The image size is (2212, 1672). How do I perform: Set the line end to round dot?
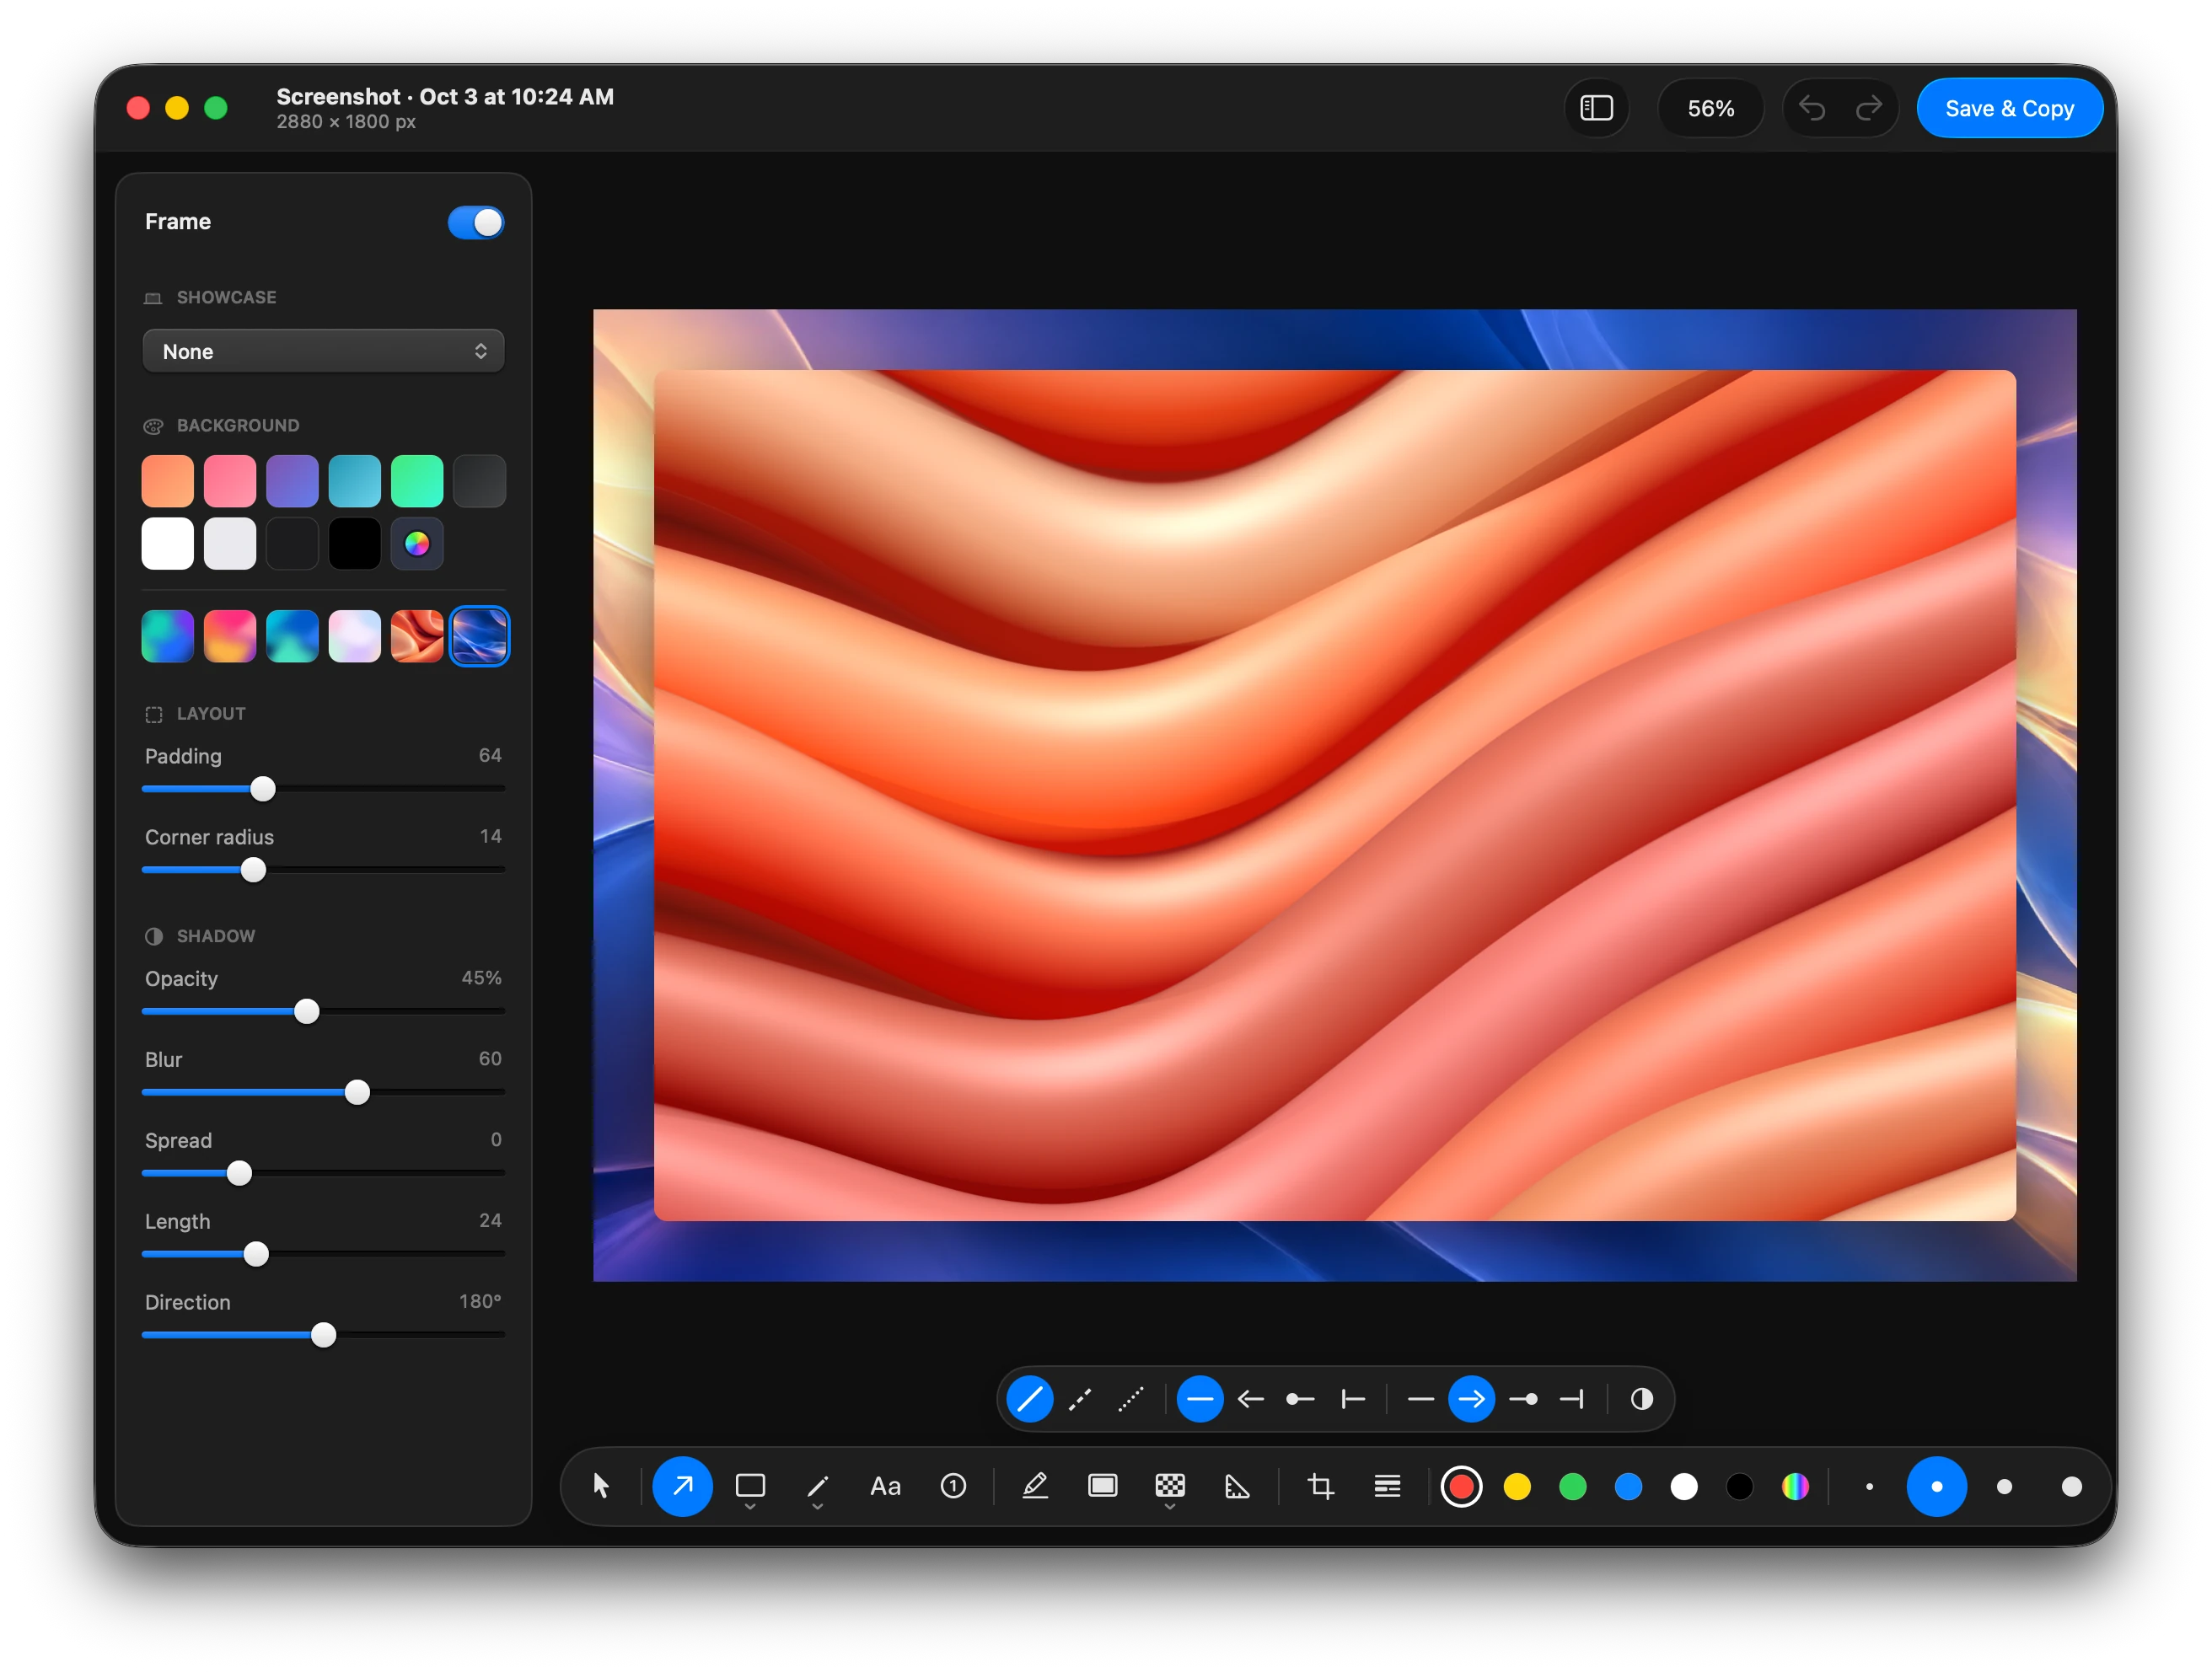point(1523,1398)
